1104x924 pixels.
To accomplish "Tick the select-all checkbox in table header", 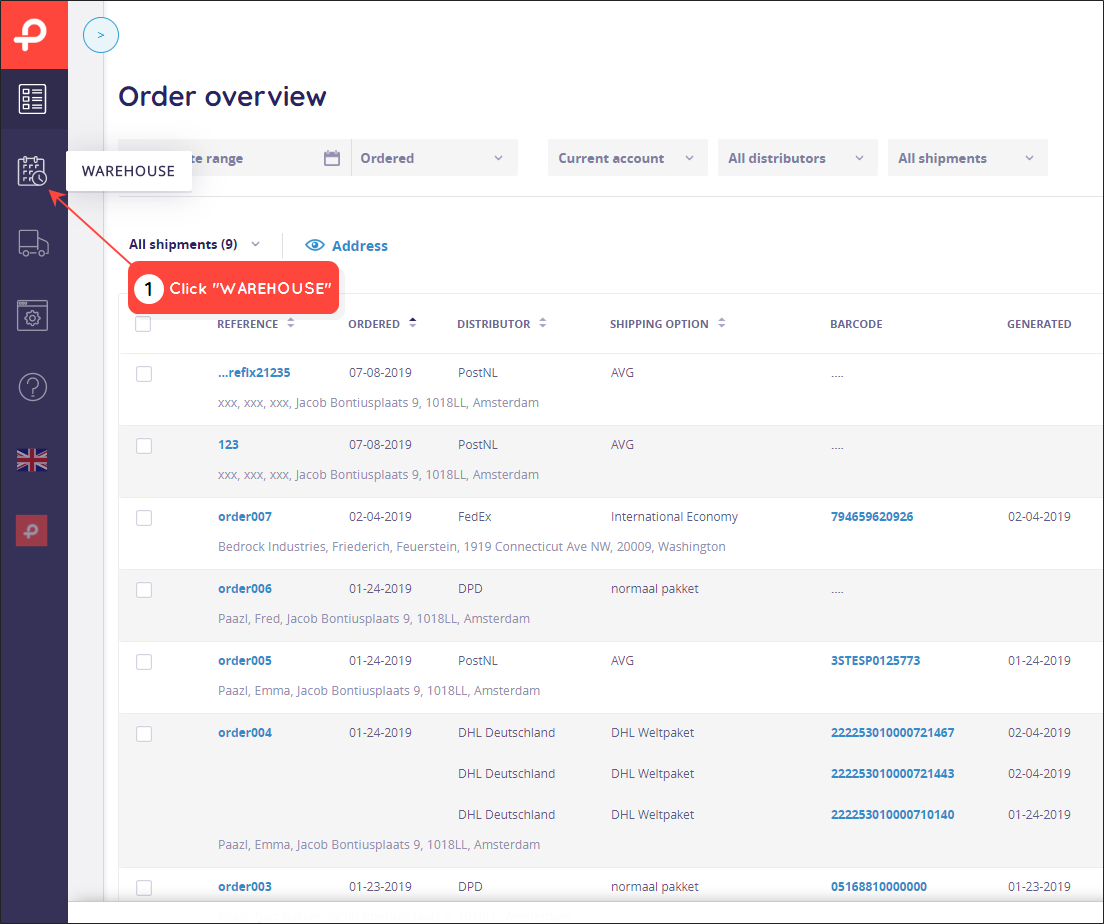I will coord(143,324).
